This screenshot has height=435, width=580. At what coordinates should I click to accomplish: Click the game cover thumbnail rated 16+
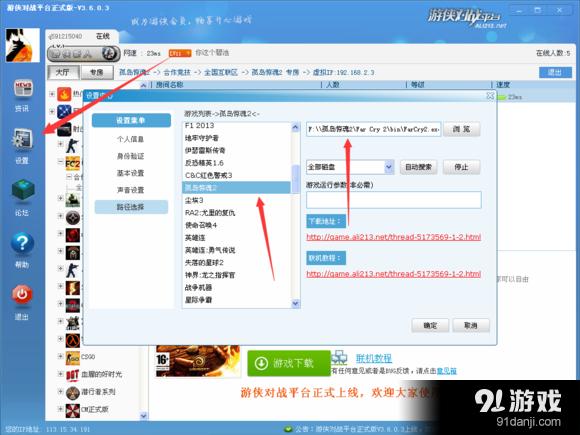(198, 361)
